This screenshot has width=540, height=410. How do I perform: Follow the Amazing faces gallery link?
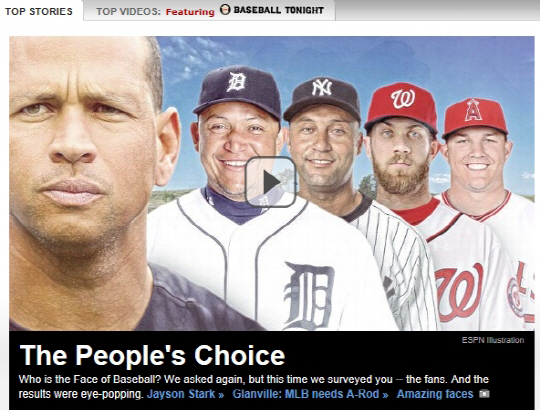pyautogui.click(x=435, y=394)
